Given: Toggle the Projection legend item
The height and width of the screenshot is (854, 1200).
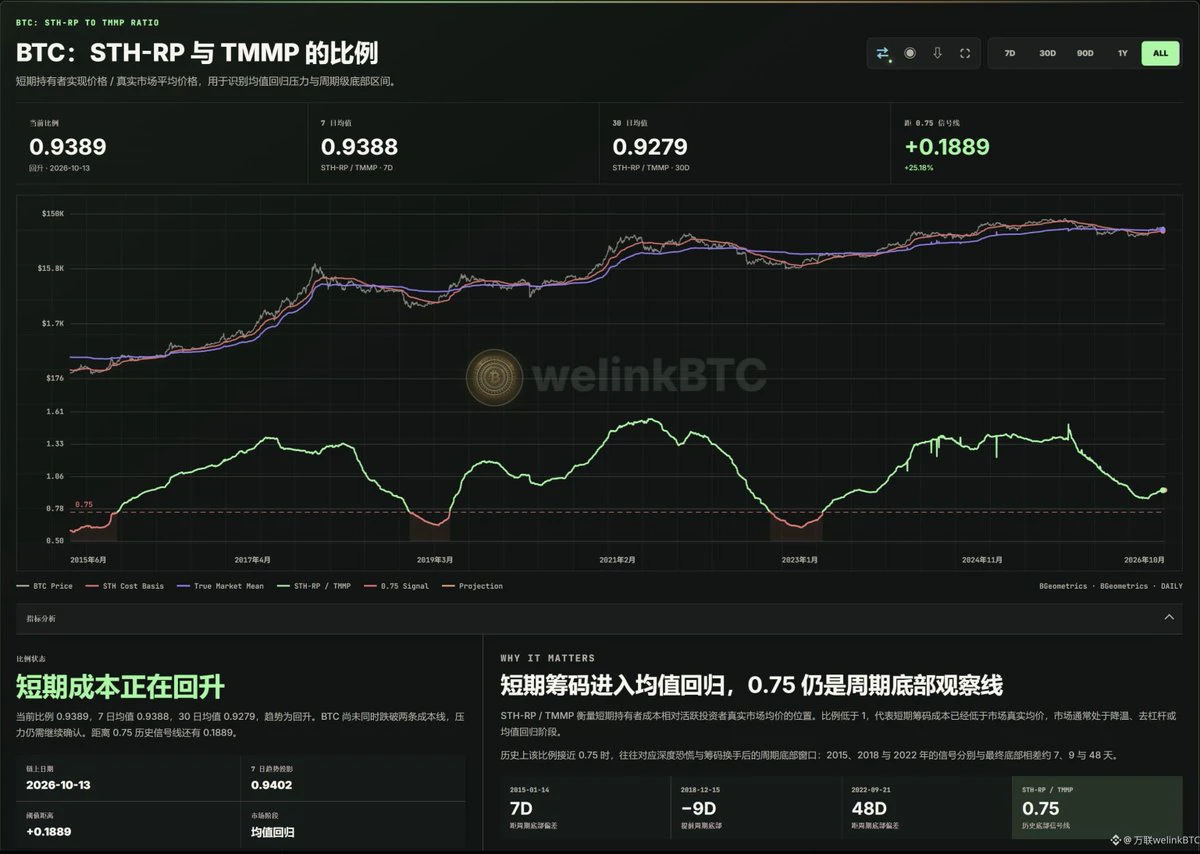Looking at the screenshot, I should (475, 586).
